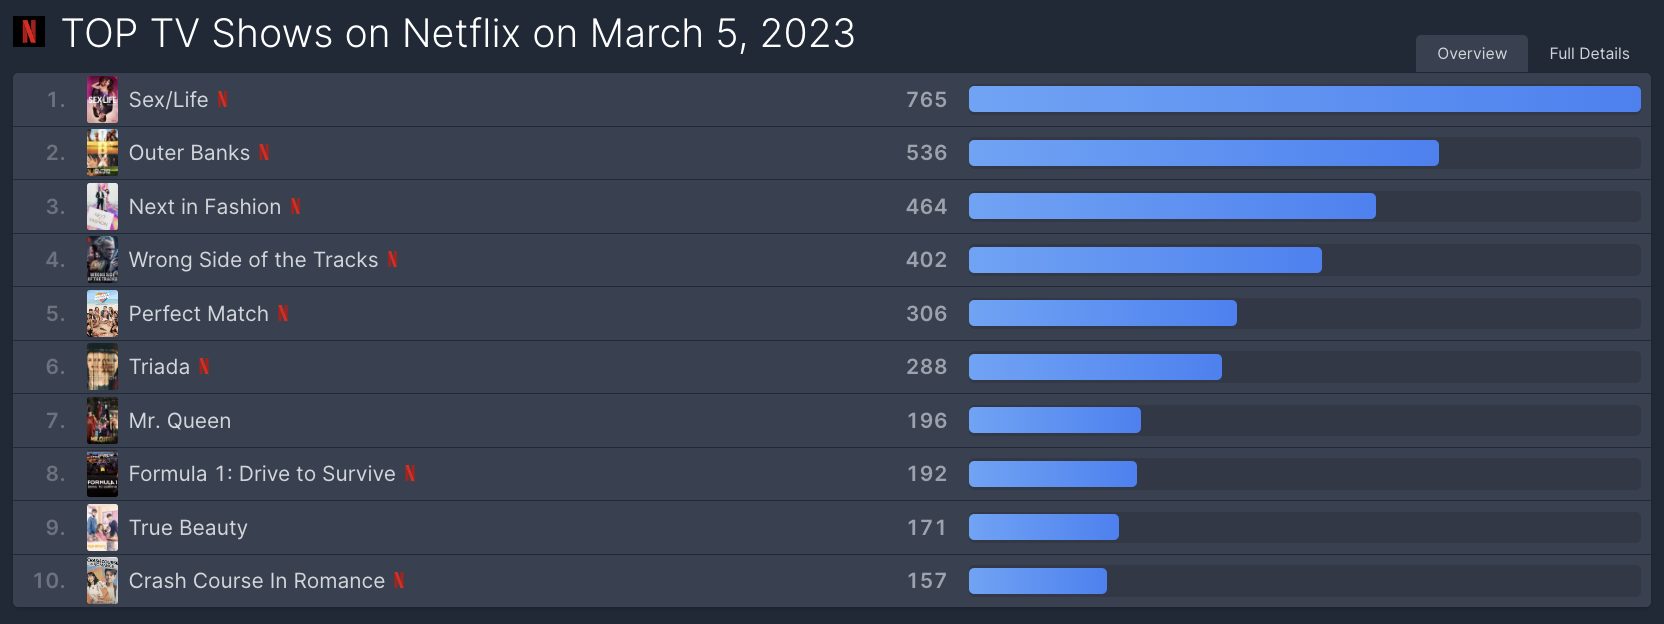The image size is (1664, 624).
Task: Click the Sex/Life 765 points bar
Action: 1305,99
